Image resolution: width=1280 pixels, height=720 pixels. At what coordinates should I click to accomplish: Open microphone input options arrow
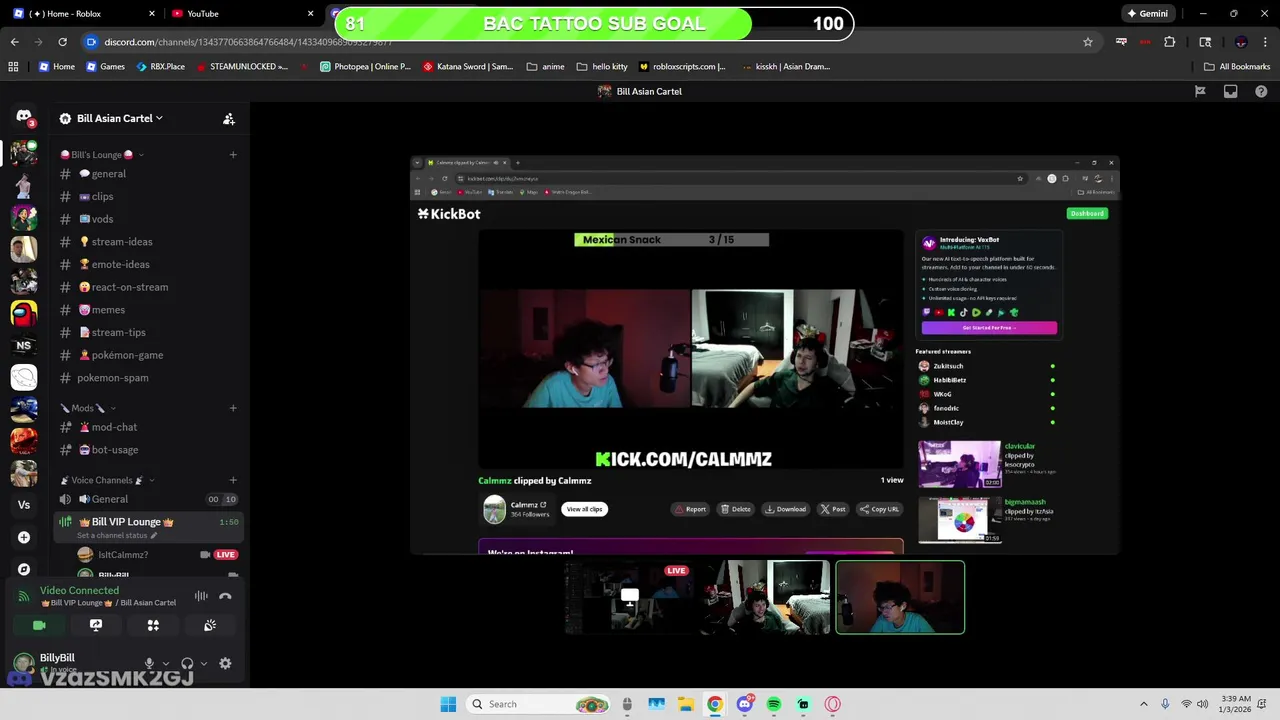pyautogui.click(x=166, y=663)
